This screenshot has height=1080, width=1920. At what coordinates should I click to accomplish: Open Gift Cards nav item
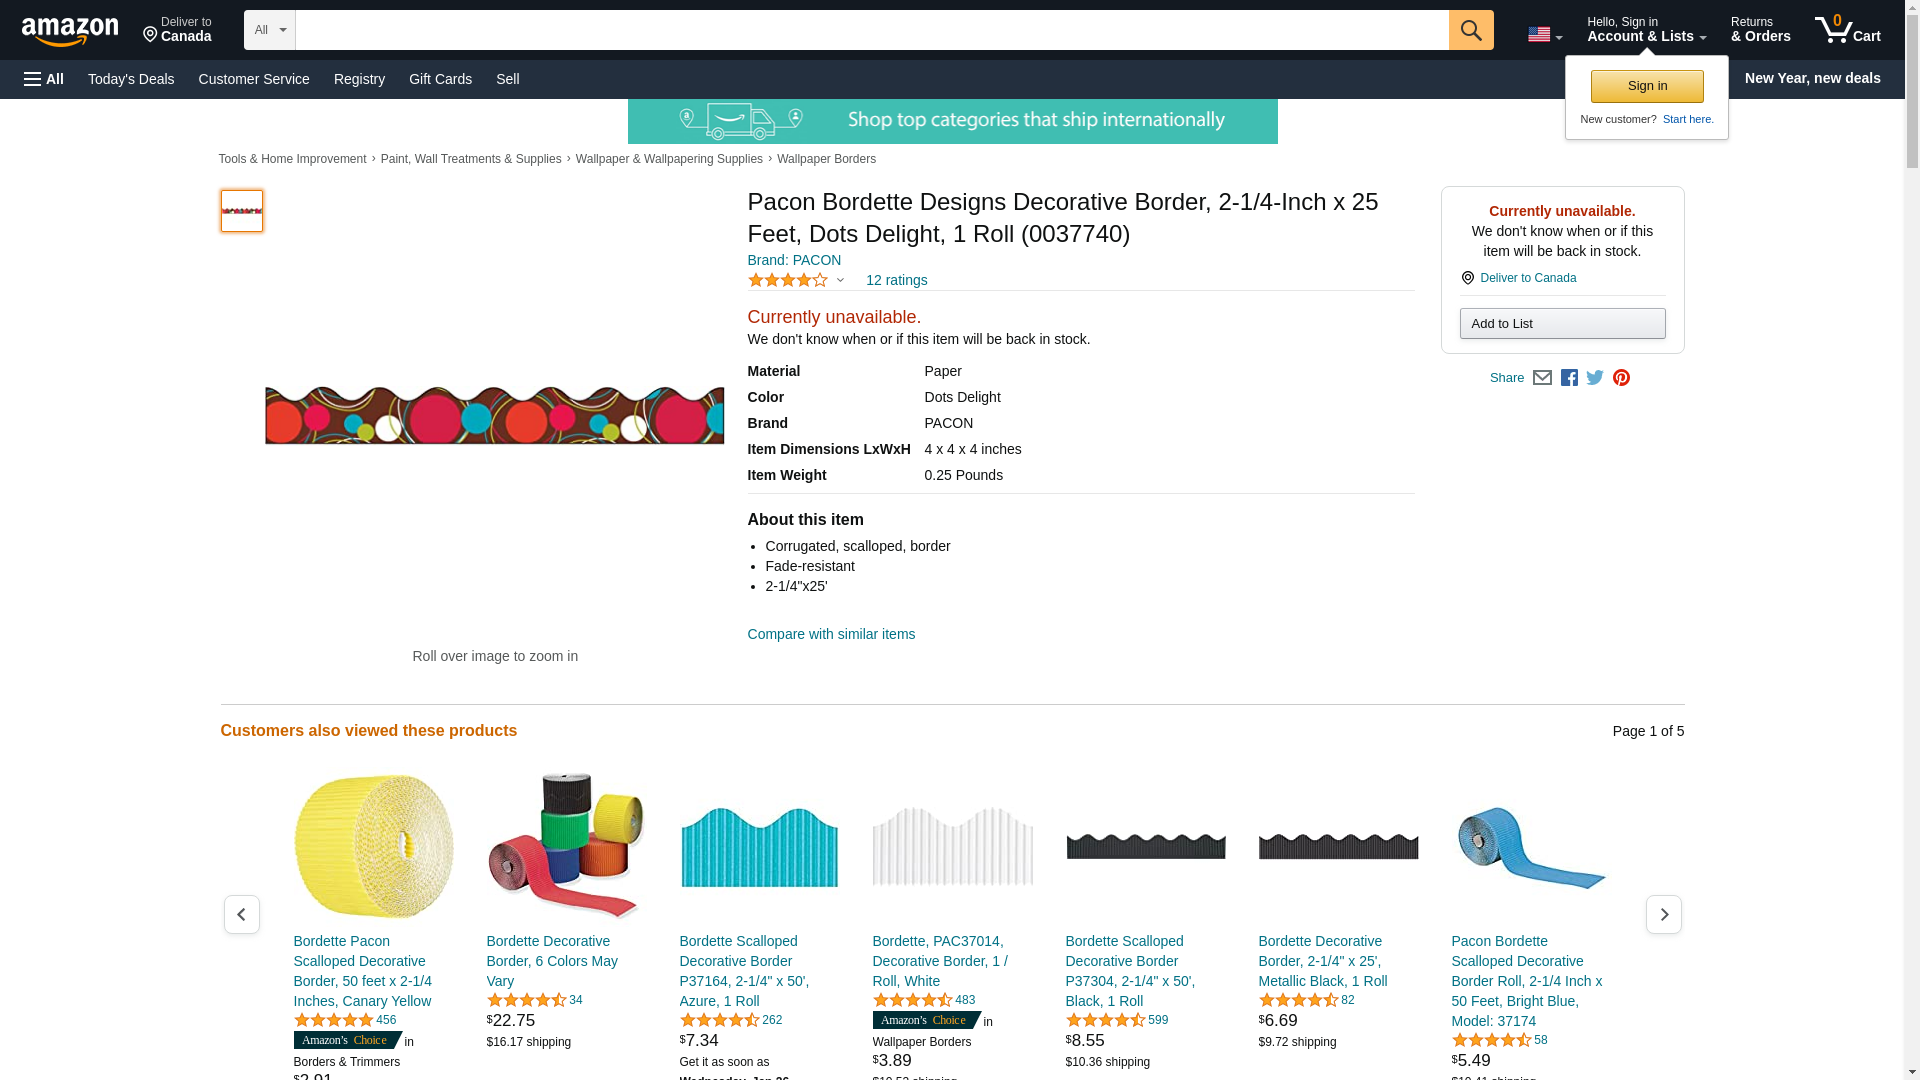tap(440, 79)
